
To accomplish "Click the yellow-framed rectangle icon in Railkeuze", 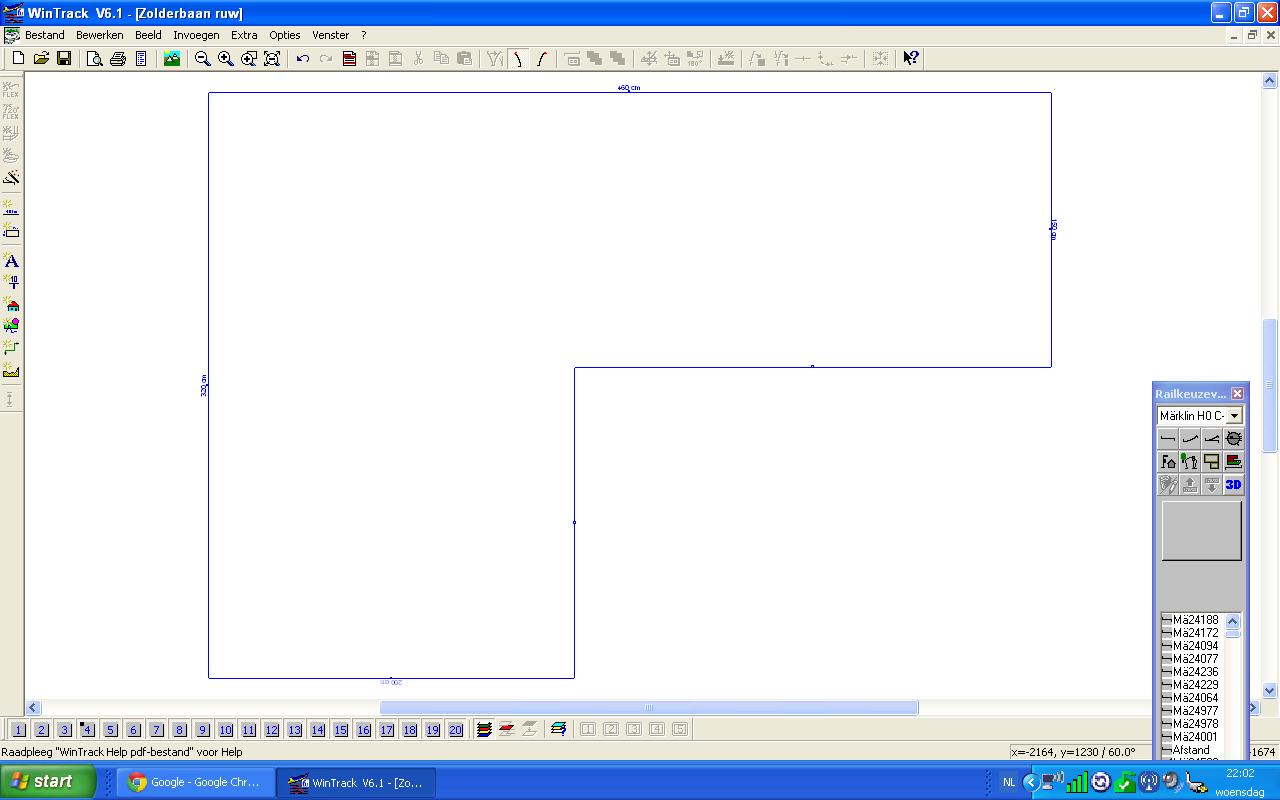I will tap(1212, 461).
